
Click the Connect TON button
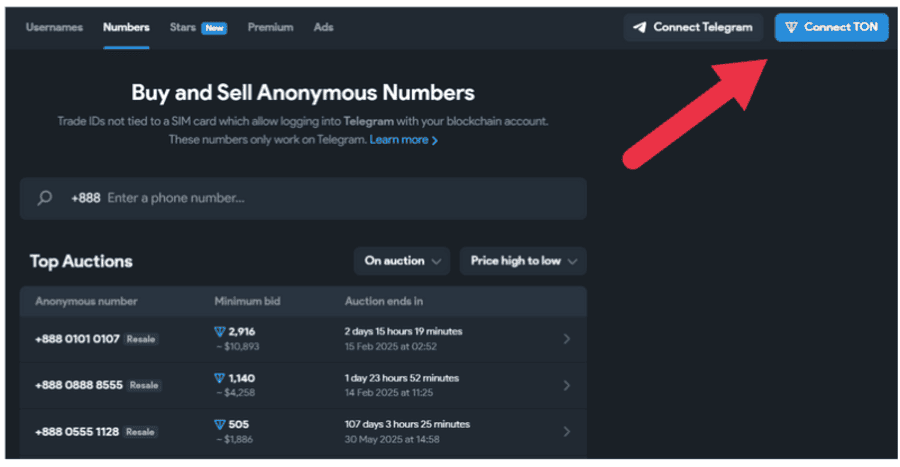(831, 27)
